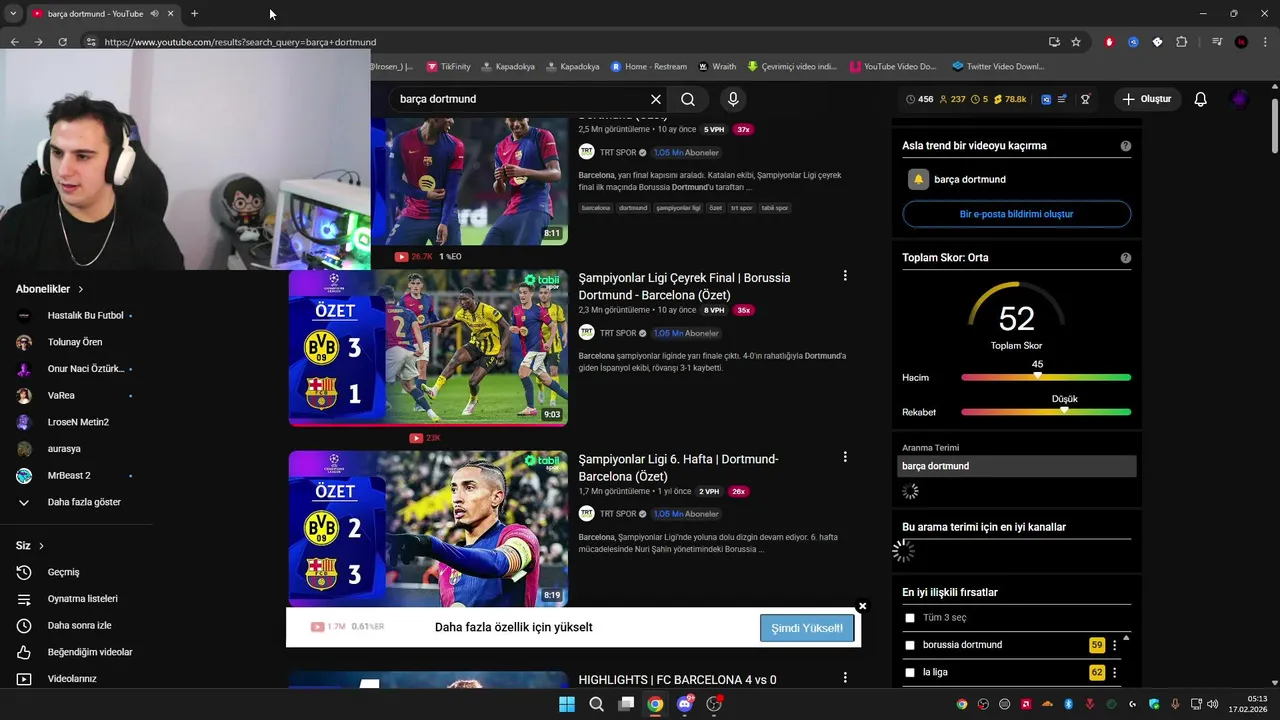Open more options for Borussia Dortmund - Barcelona video
The height and width of the screenshot is (720, 1280).
[x=845, y=276]
